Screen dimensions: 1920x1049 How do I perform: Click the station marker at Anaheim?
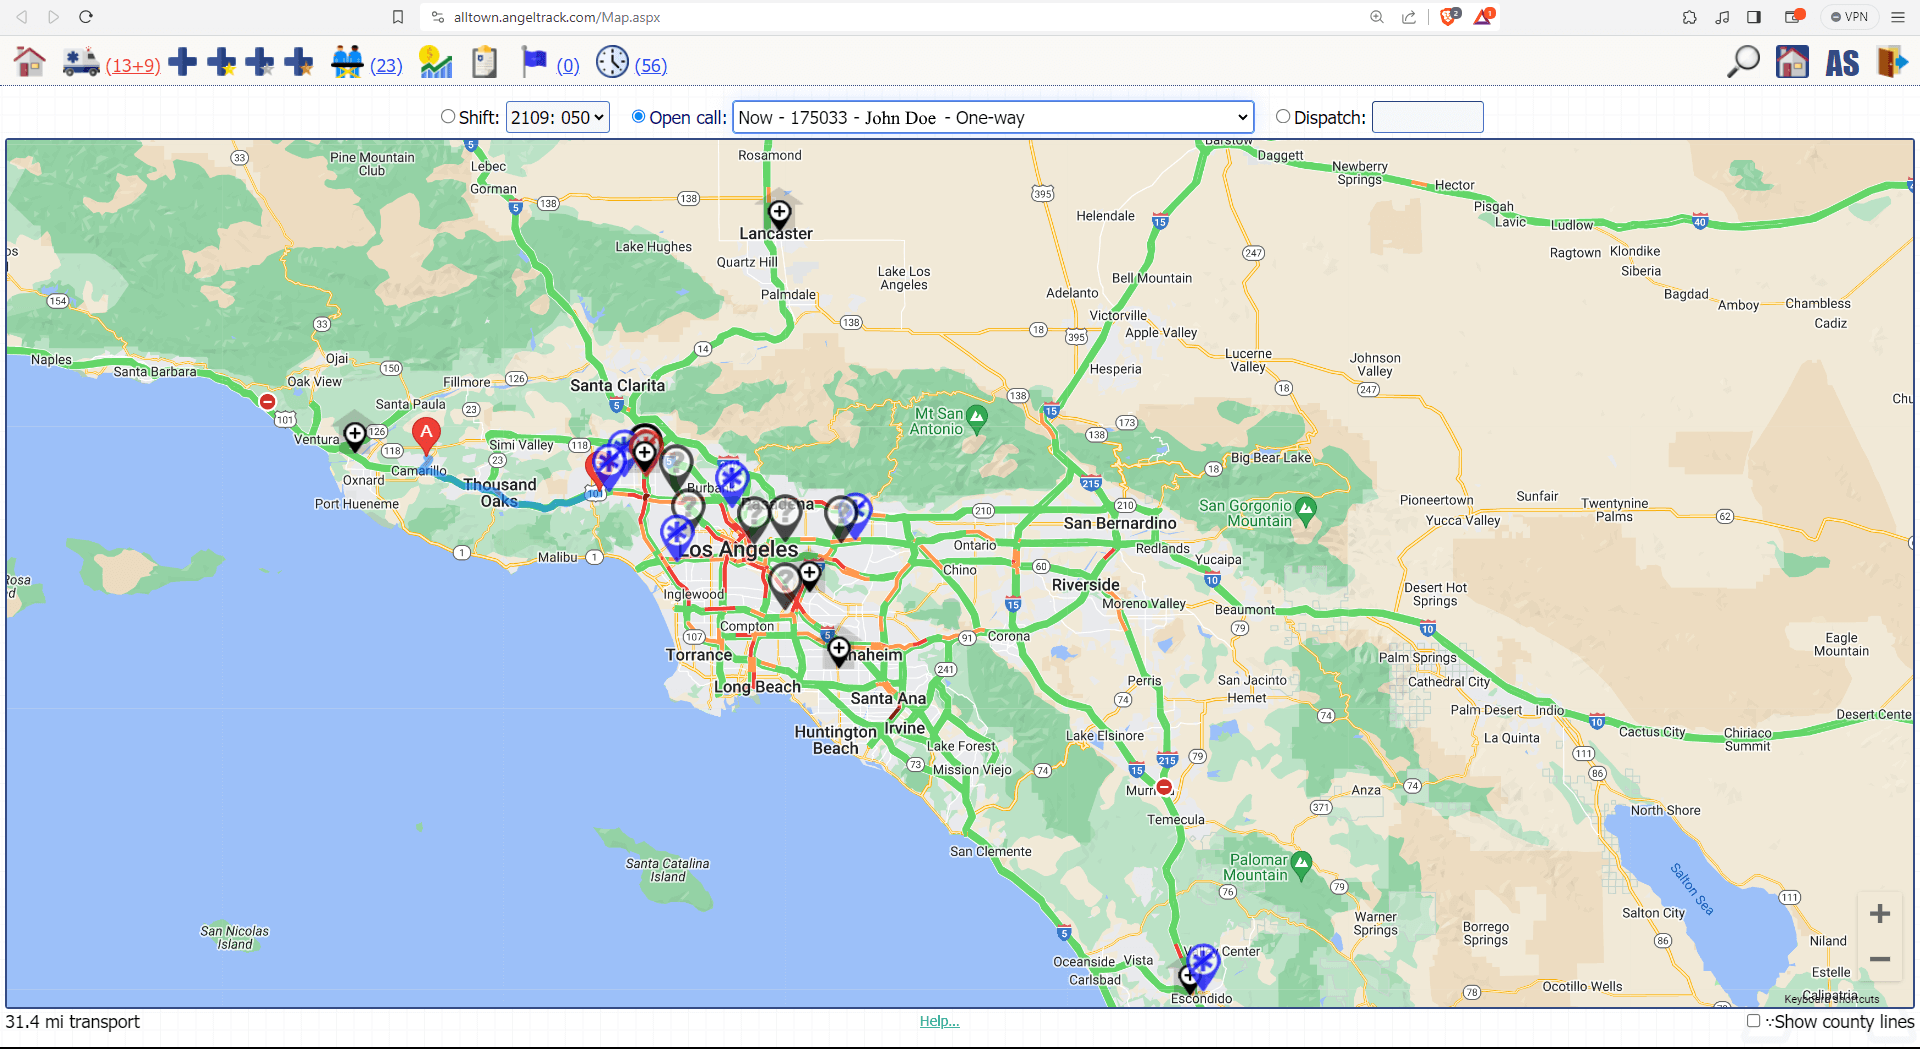[839, 652]
